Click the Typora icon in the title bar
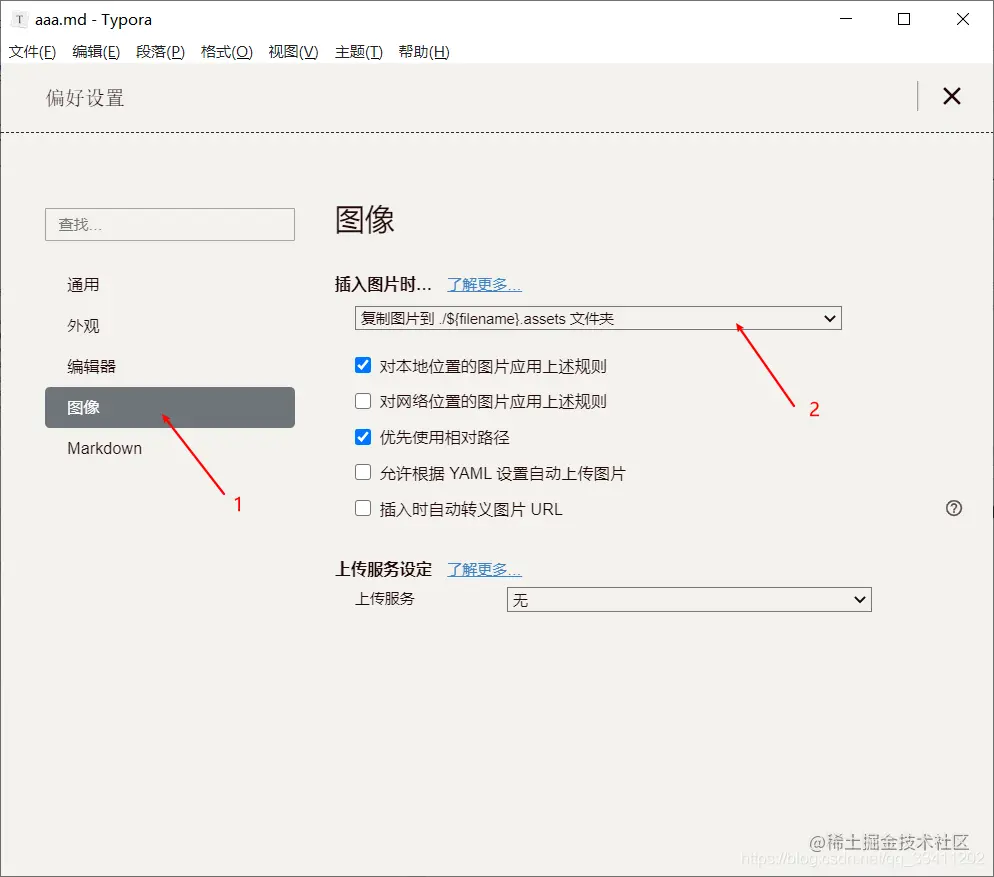The width and height of the screenshot is (994, 877). pos(18,19)
